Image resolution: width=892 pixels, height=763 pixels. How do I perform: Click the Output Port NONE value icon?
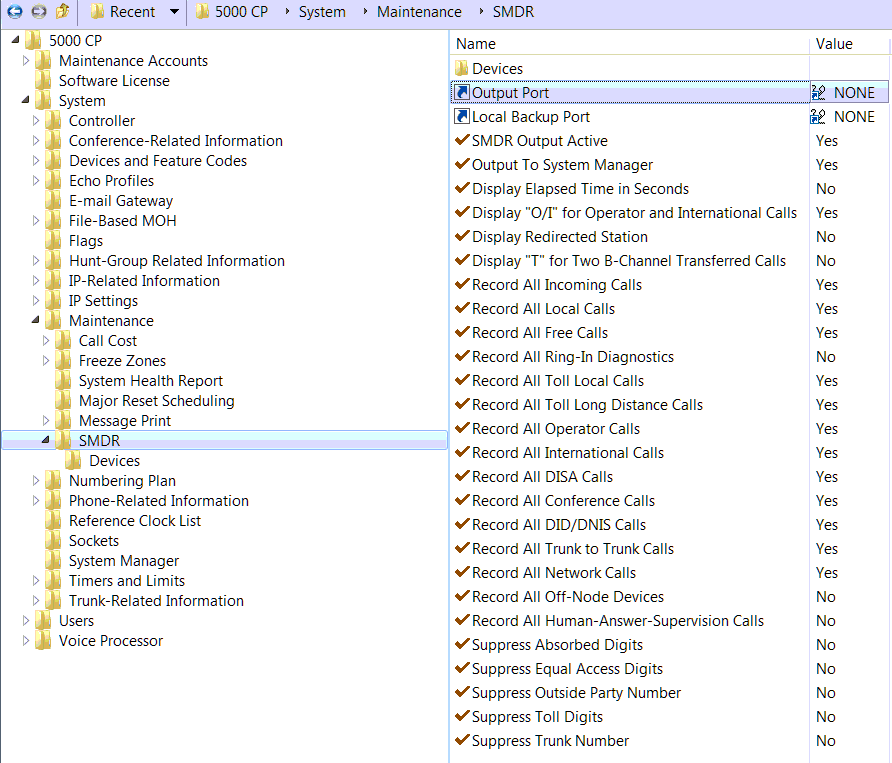point(818,92)
